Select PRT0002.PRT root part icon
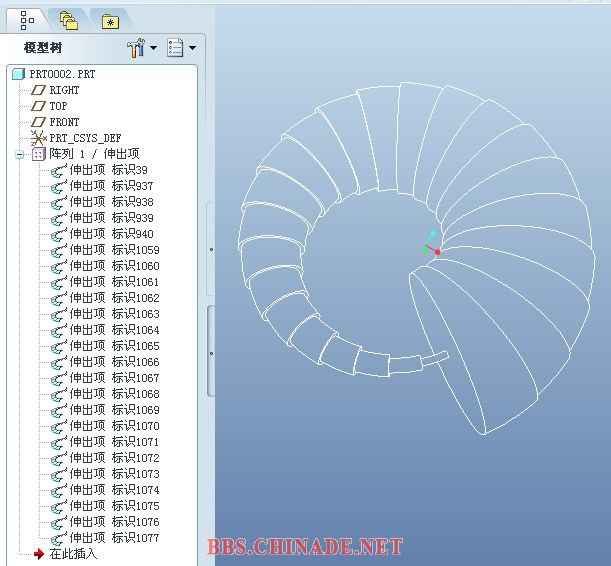The height and width of the screenshot is (566, 611). pos(18,74)
